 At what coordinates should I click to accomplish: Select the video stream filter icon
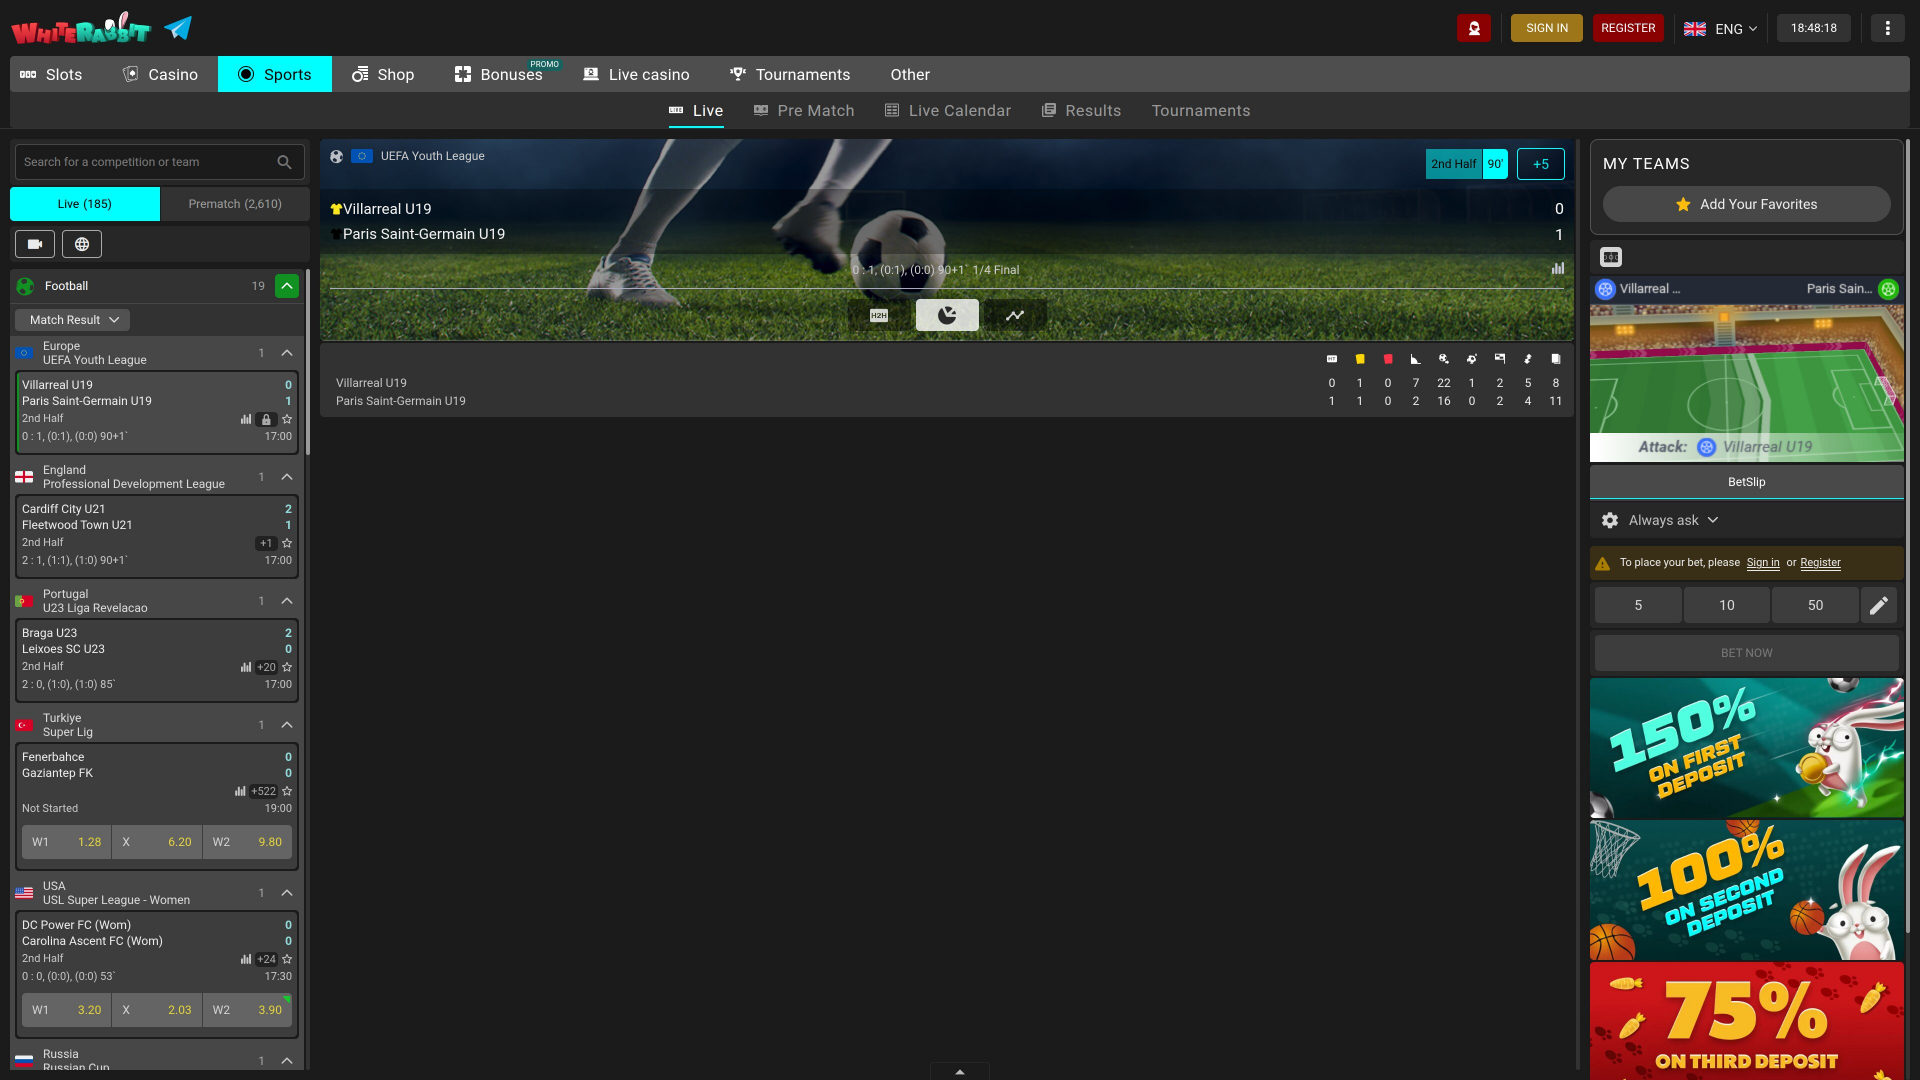point(35,243)
